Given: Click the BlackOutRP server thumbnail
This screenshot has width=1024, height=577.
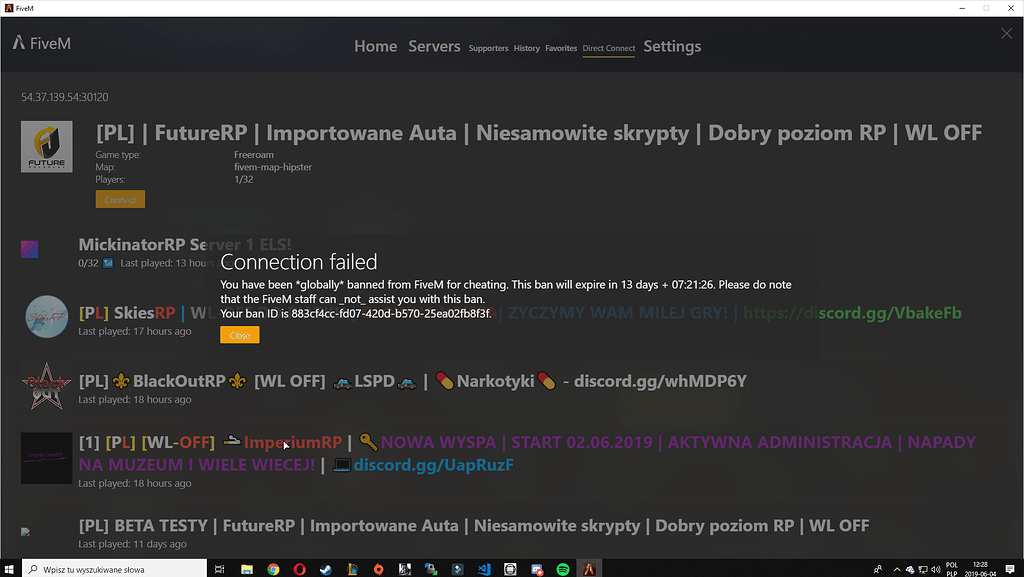Looking at the screenshot, I should tap(46, 388).
